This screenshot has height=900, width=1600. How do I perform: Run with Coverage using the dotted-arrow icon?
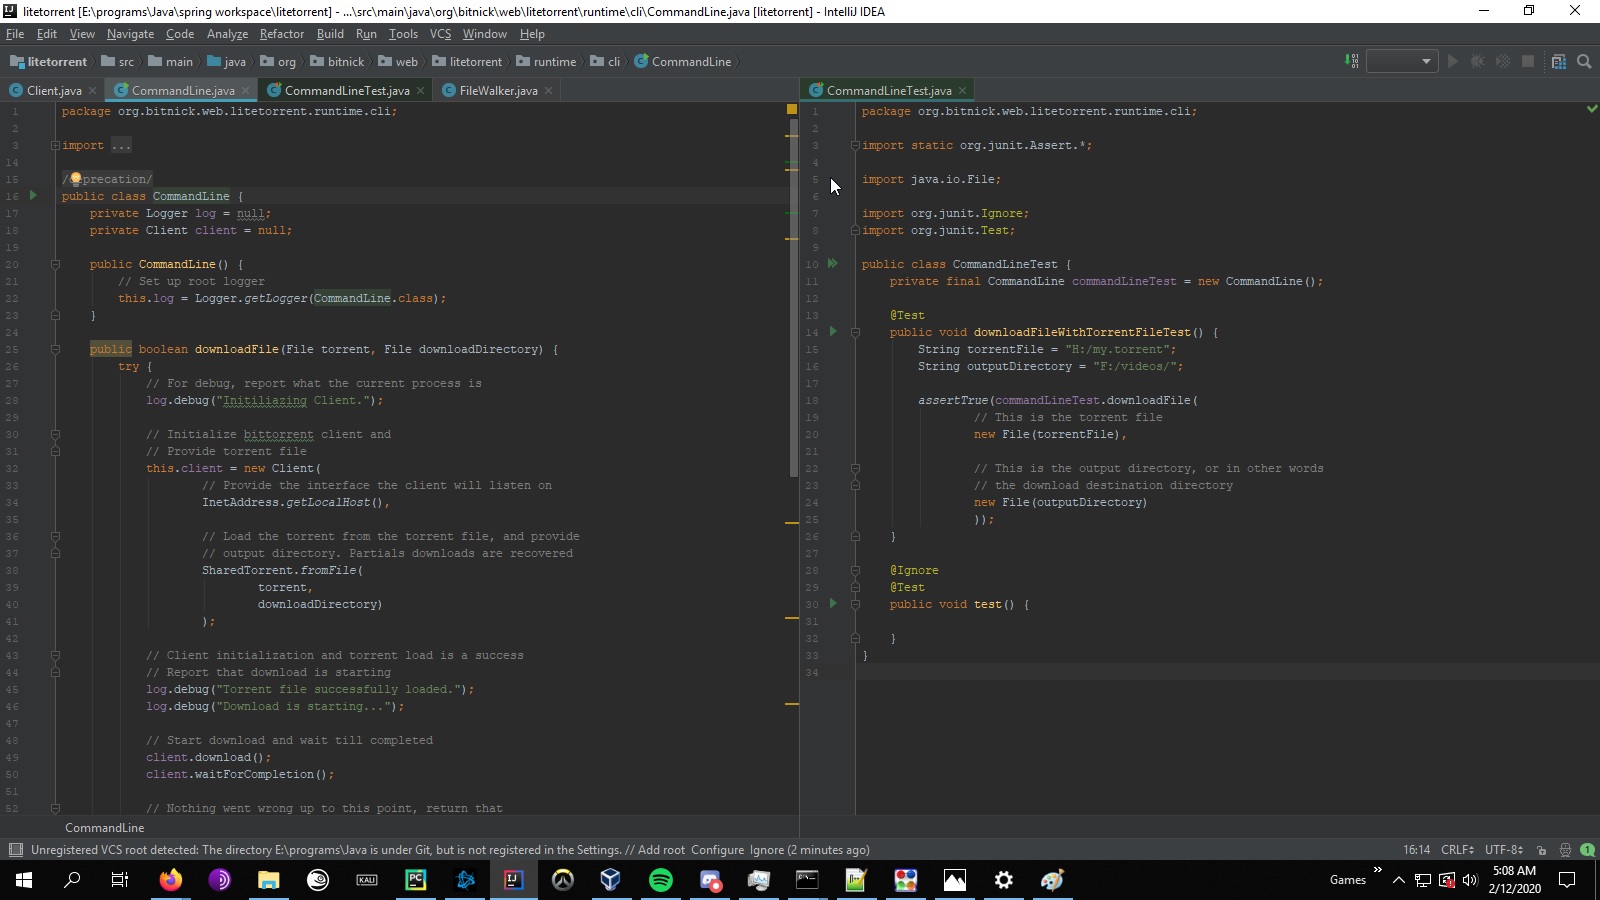tap(1503, 61)
